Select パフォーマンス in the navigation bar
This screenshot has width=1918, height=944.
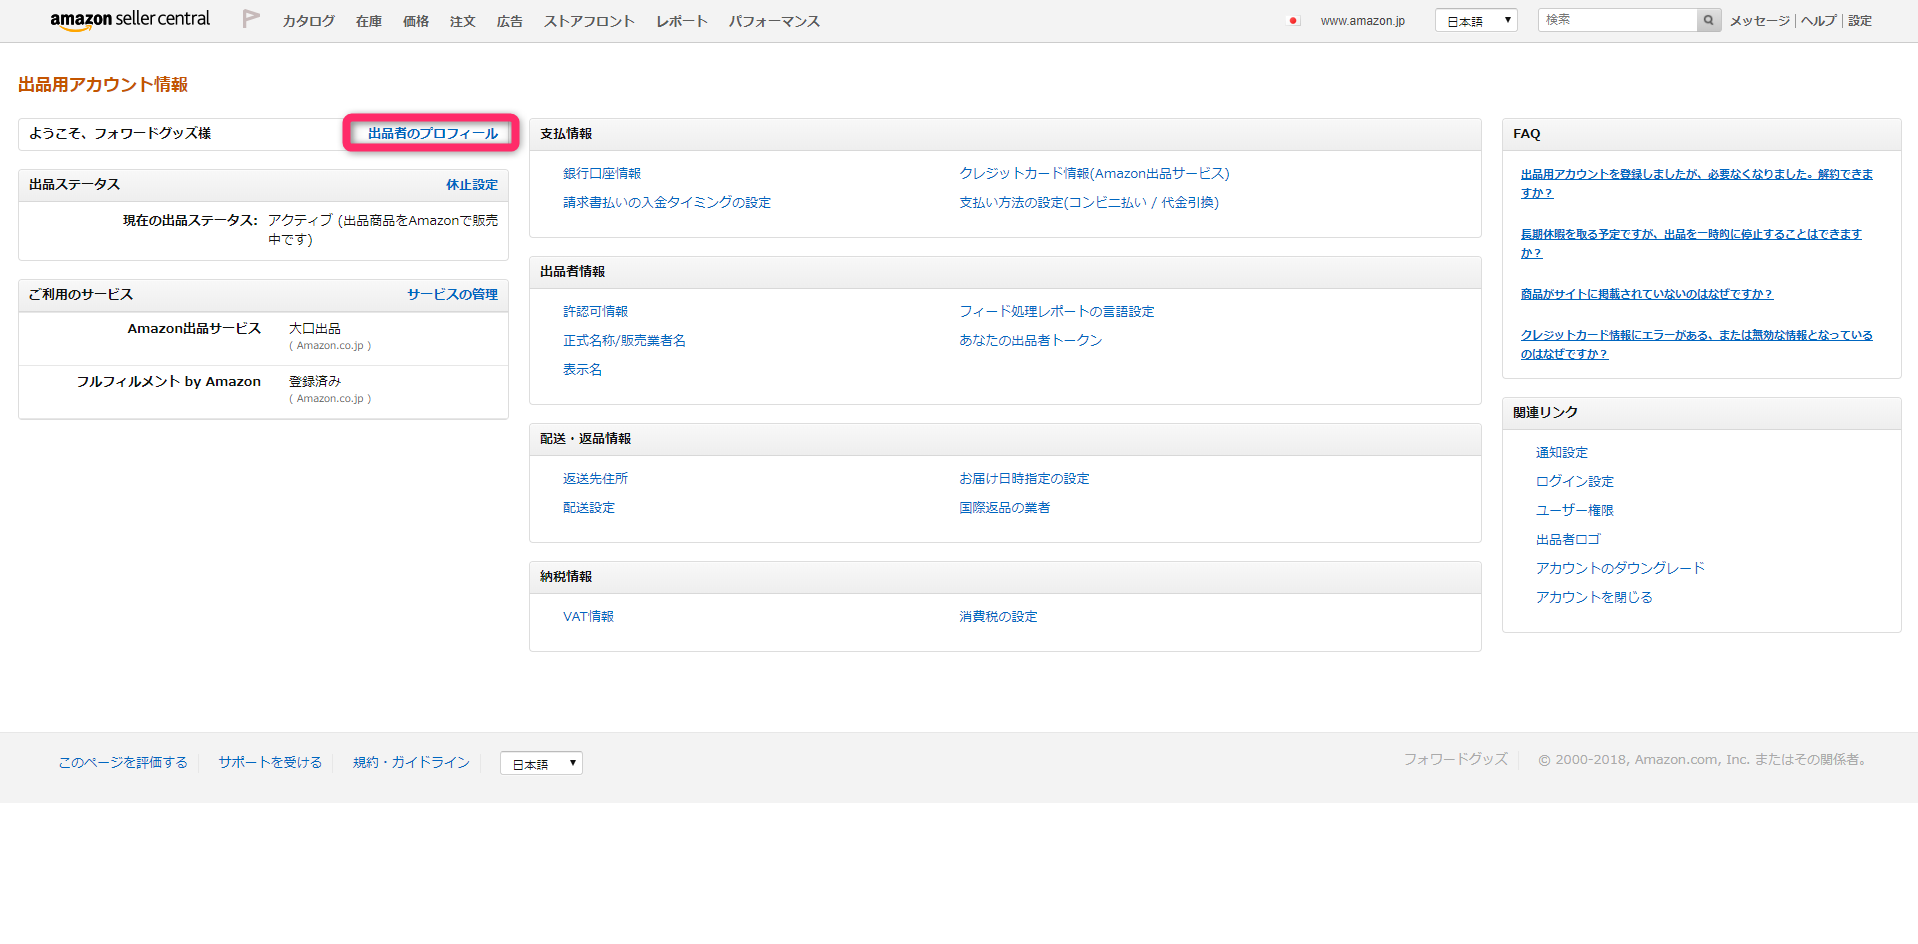point(773,20)
